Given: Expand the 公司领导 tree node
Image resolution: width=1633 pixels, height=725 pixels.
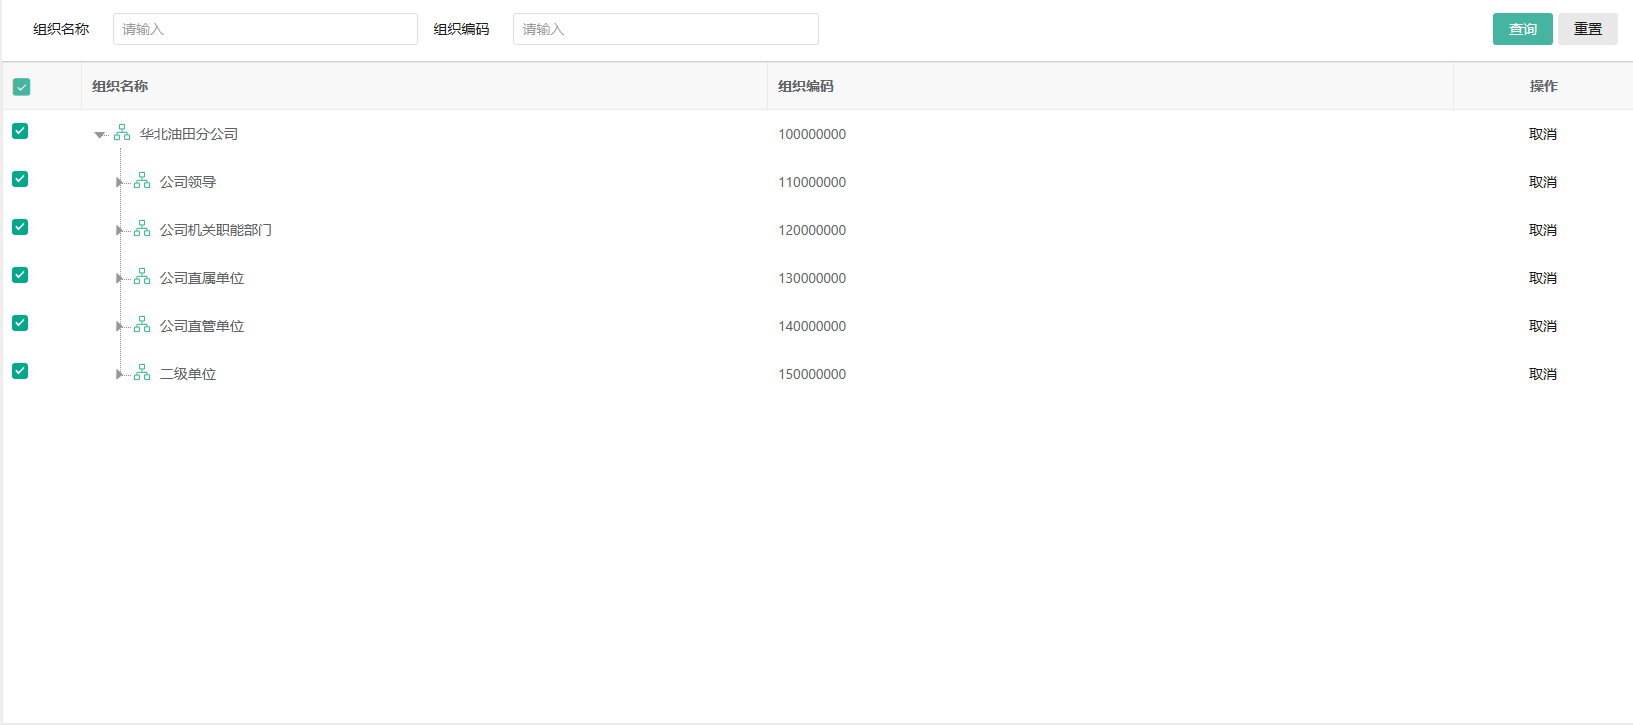Looking at the screenshot, I should click(119, 182).
